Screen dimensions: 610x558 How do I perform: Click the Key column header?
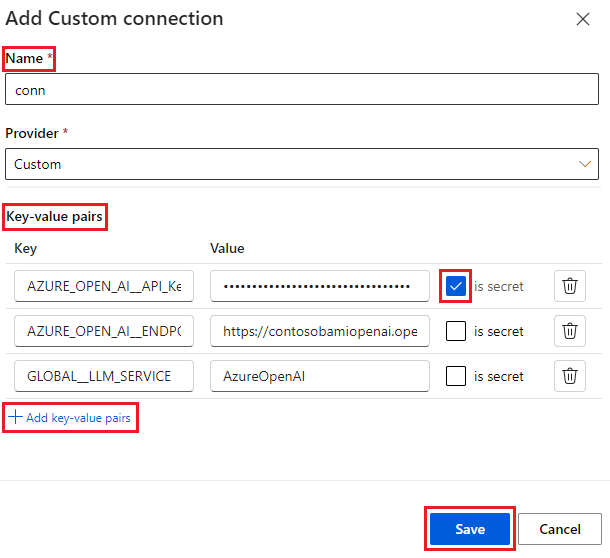click(26, 248)
